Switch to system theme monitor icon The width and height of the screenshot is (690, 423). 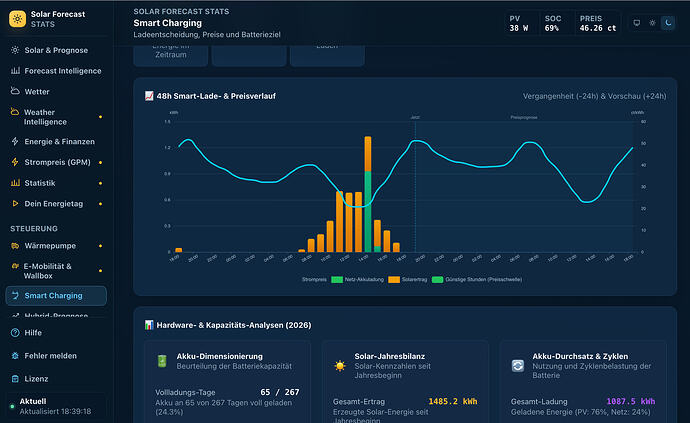coord(636,23)
